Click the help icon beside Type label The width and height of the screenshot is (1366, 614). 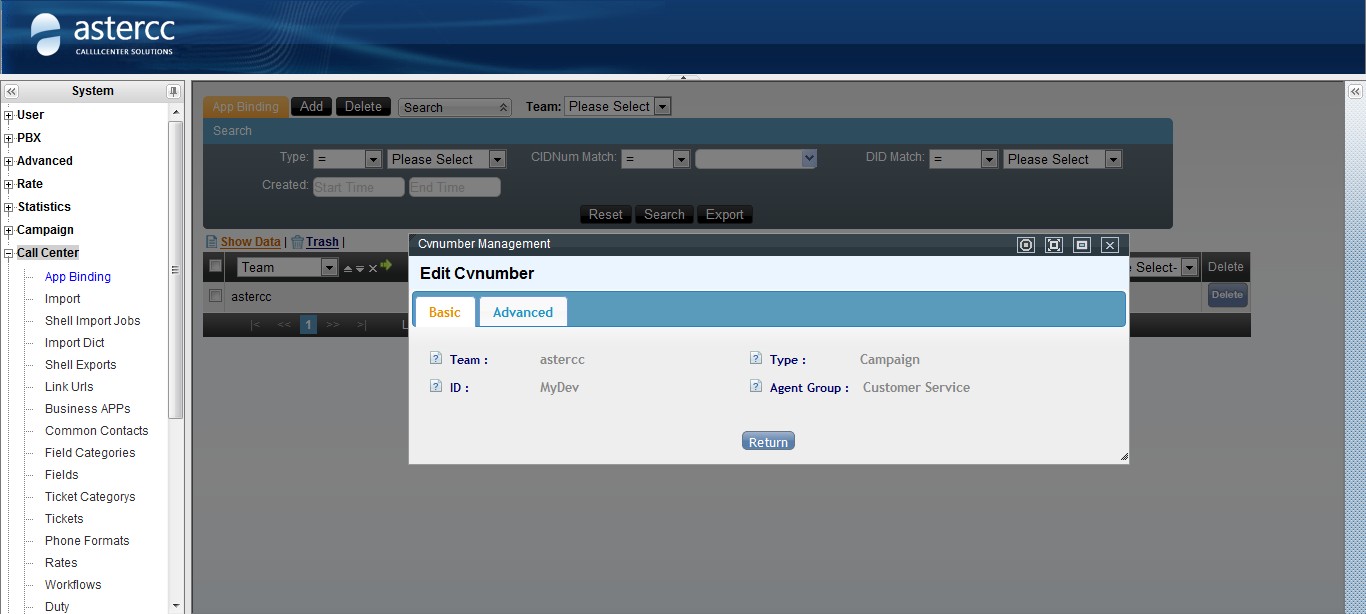[x=756, y=359]
